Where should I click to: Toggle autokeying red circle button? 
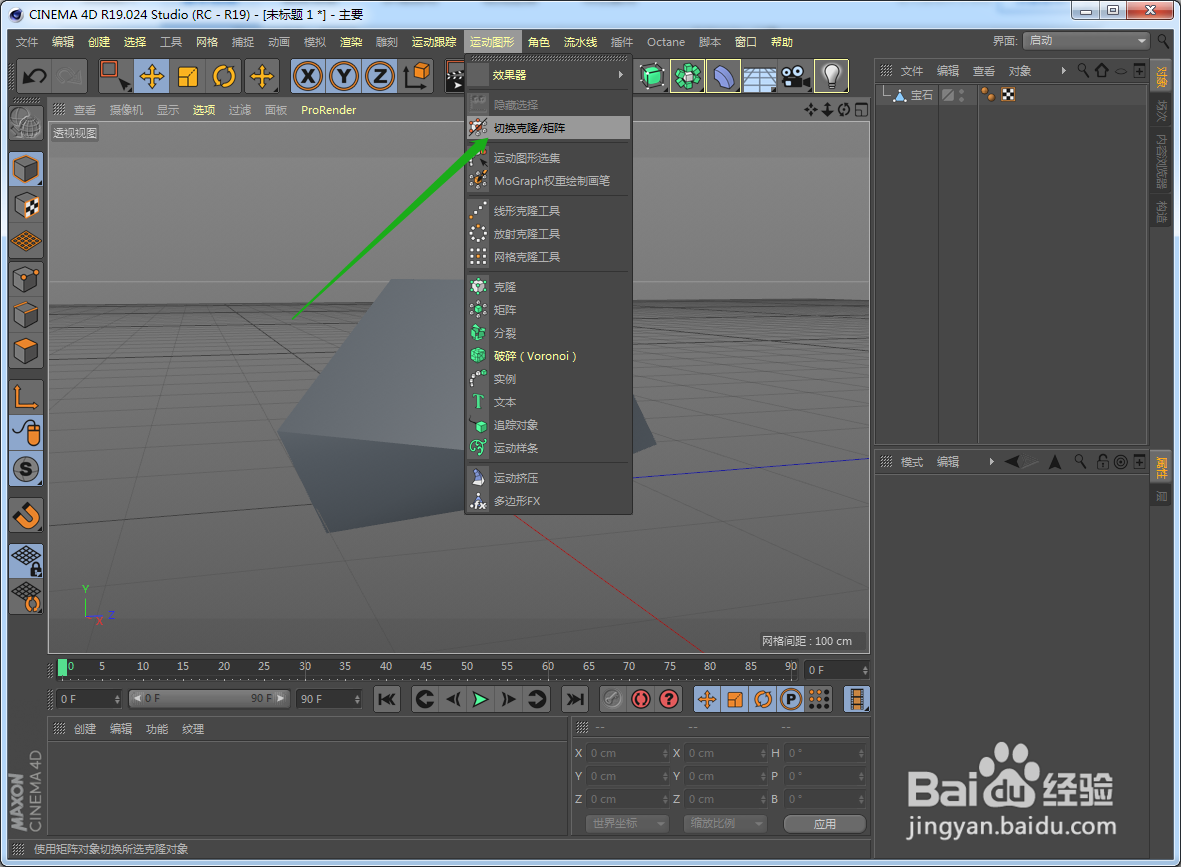[x=640, y=699]
